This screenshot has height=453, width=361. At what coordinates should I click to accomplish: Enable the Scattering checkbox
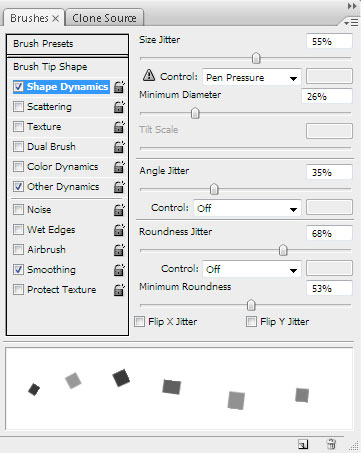[x=18, y=107]
